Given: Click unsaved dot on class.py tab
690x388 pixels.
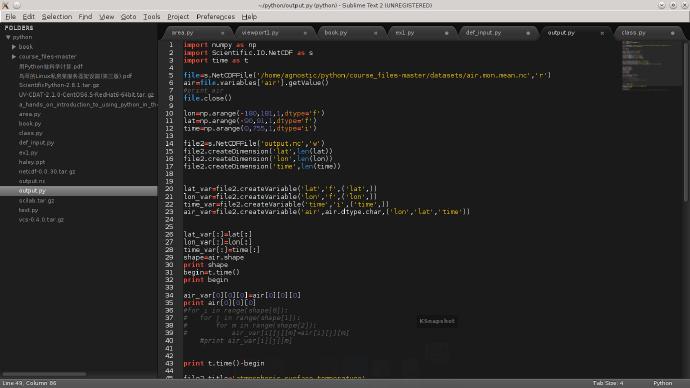Looking at the screenshot, I should (x=672, y=33).
